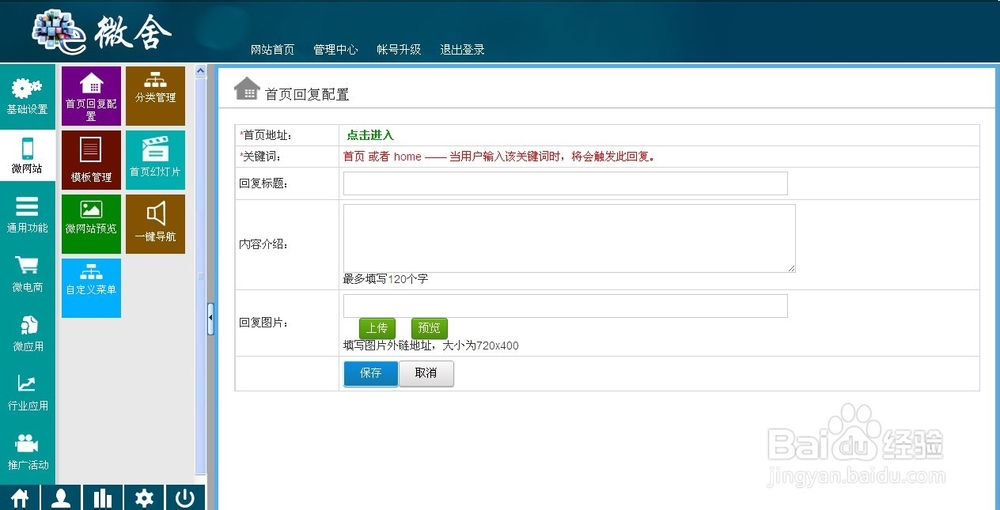Click the bar chart icon in bottom bar
Viewport: 1000px width, 510px height.
(x=103, y=498)
